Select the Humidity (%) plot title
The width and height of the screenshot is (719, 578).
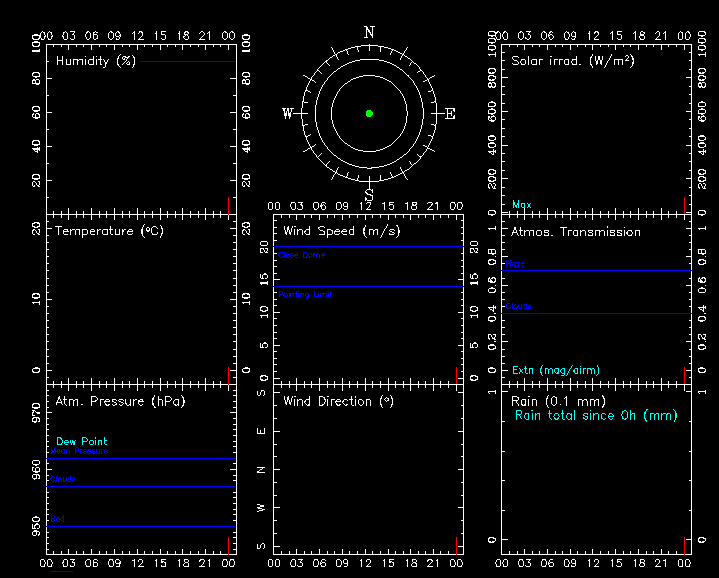(96, 61)
